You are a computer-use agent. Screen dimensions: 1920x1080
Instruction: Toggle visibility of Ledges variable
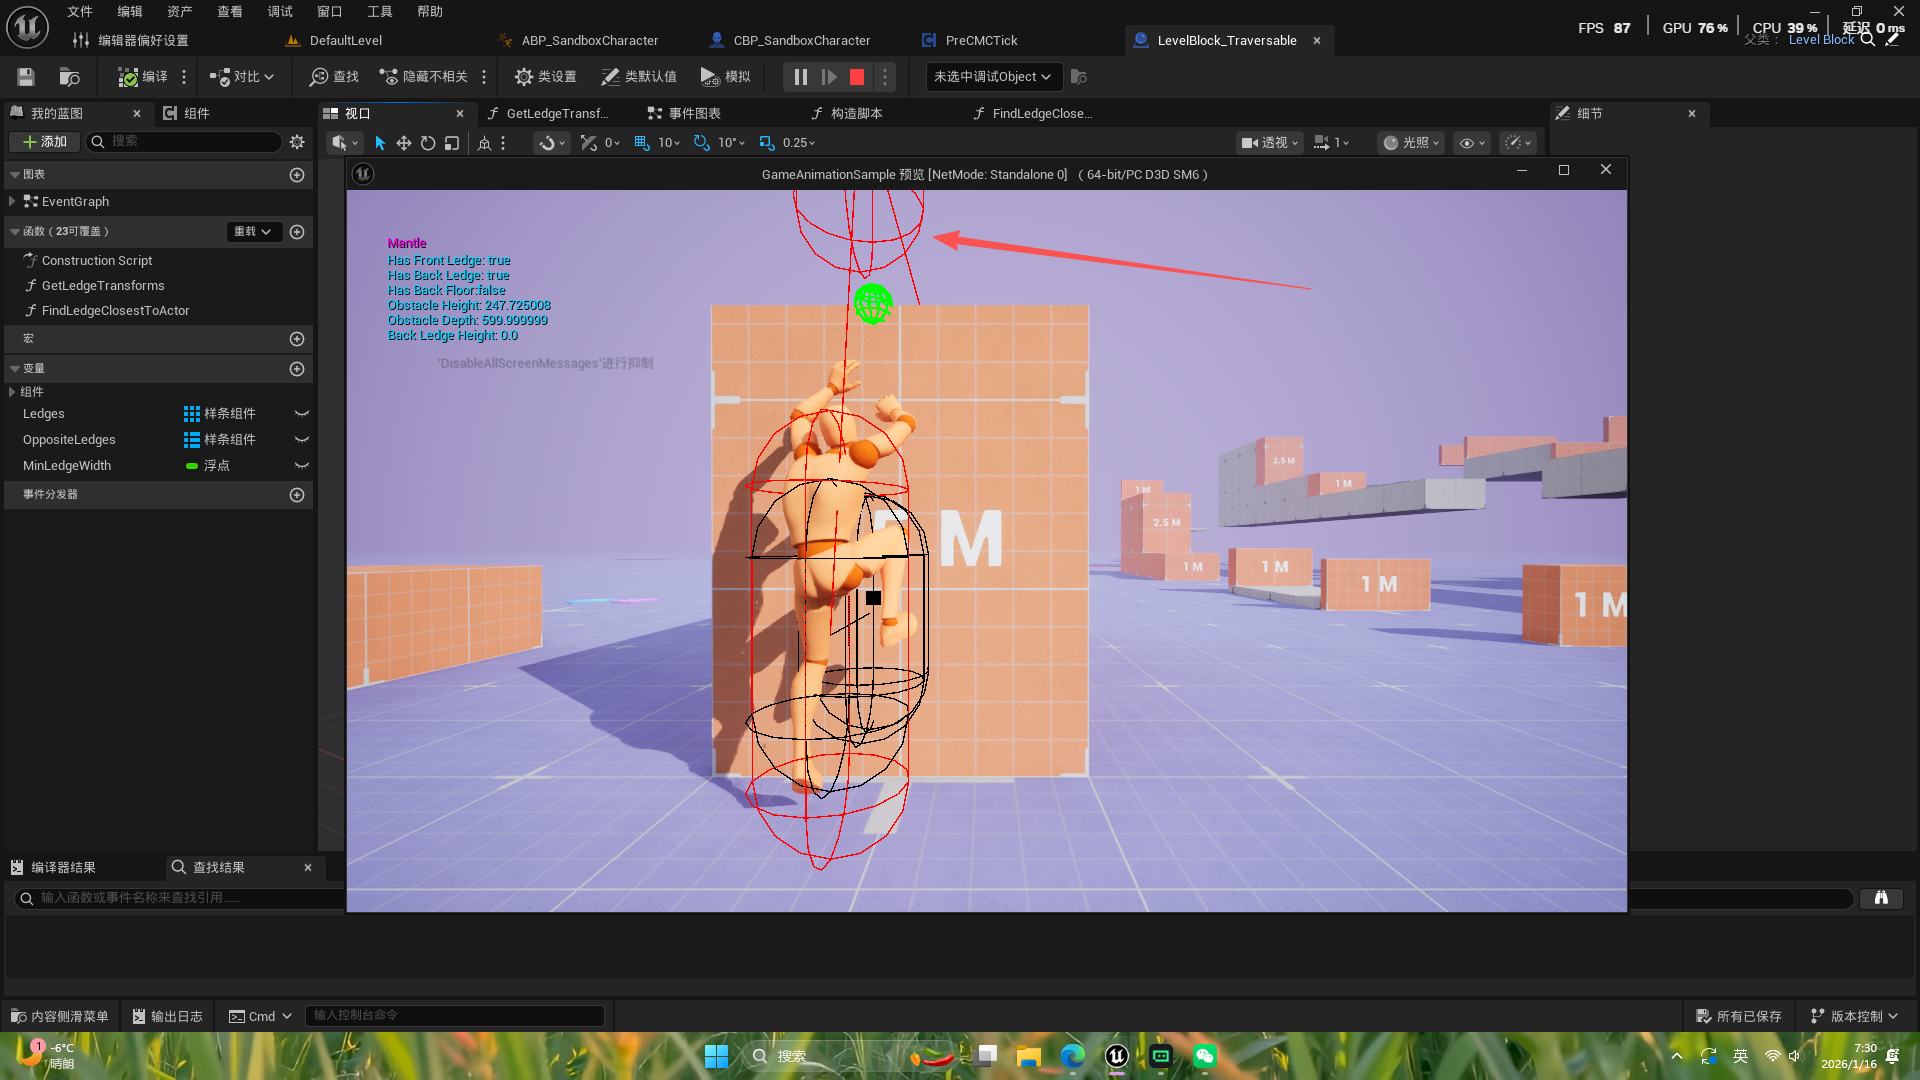coord(301,414)
